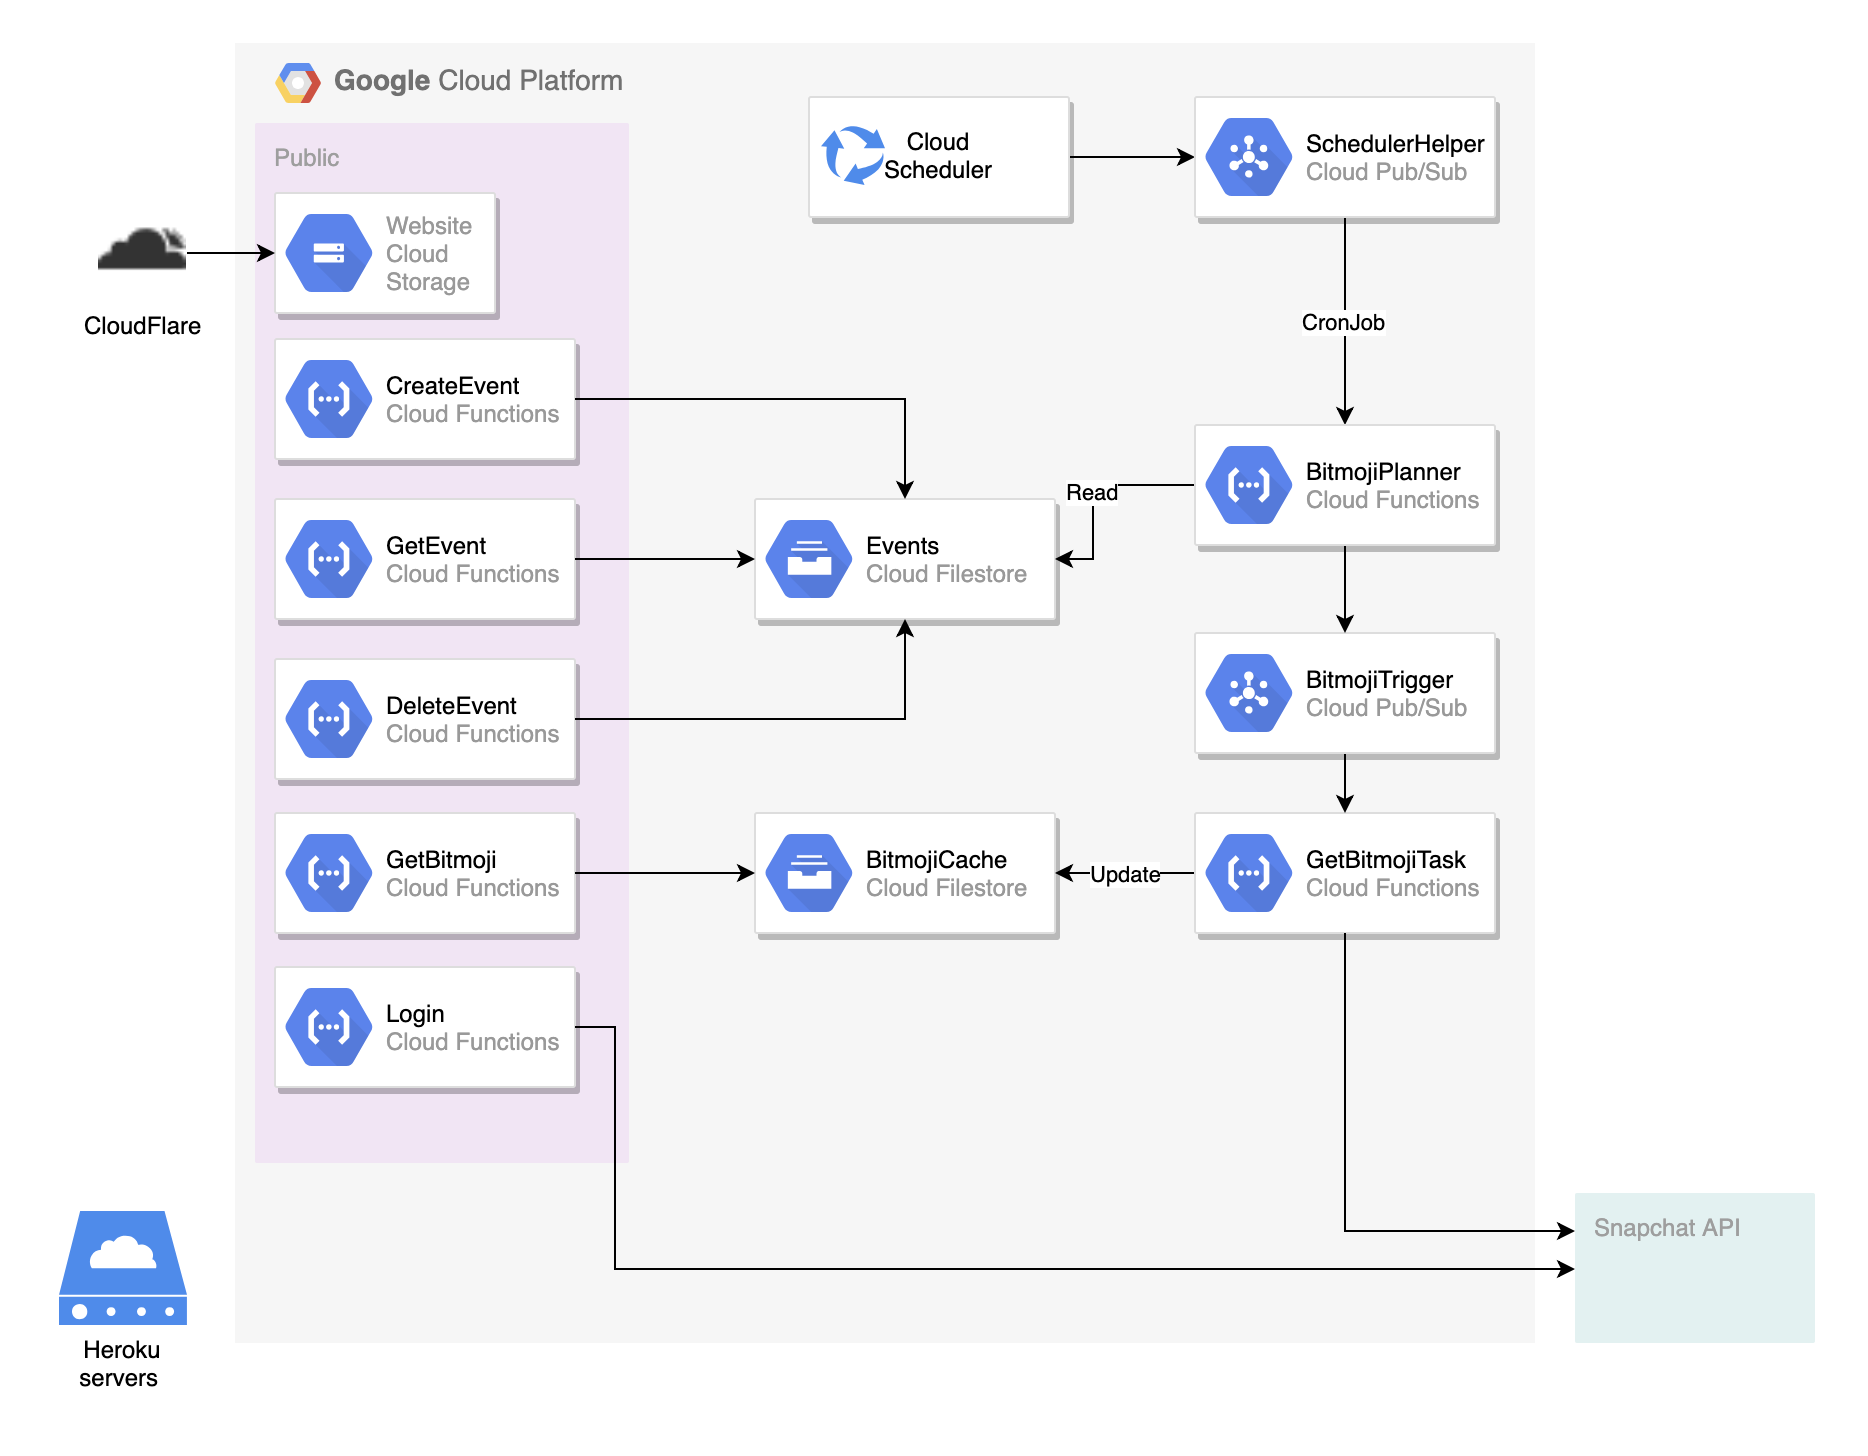
Task: Select the DeleteEvent Cloud Functions icon
Action: pos(329,719)
